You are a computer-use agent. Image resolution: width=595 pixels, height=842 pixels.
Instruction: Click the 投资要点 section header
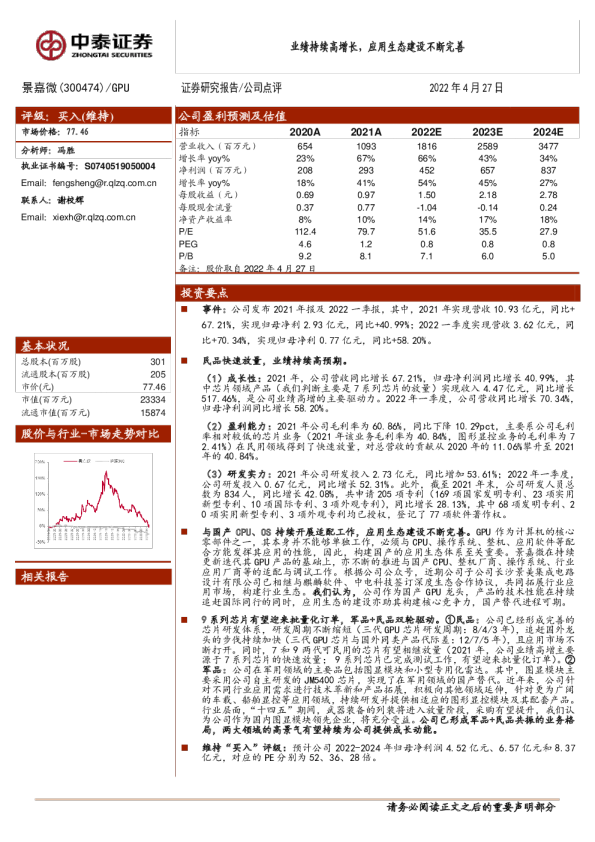coord(377,292)
